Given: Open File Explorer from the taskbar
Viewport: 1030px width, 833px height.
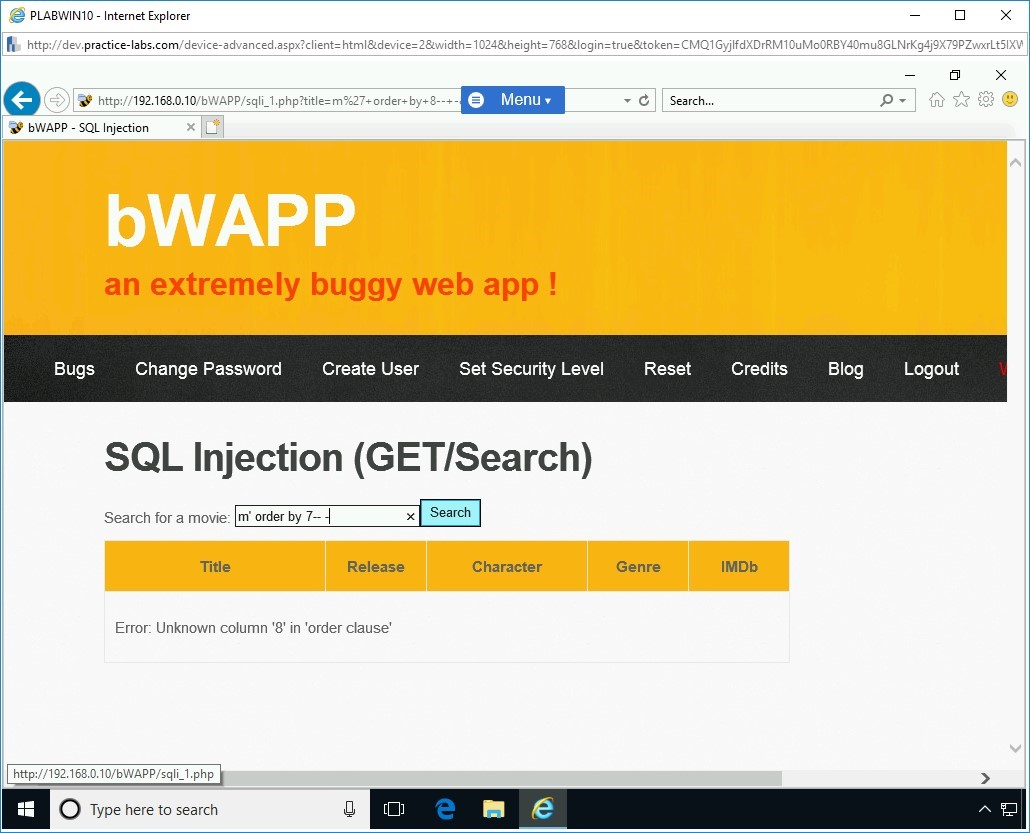Looking at the screenshot, I should coord(493,809).
